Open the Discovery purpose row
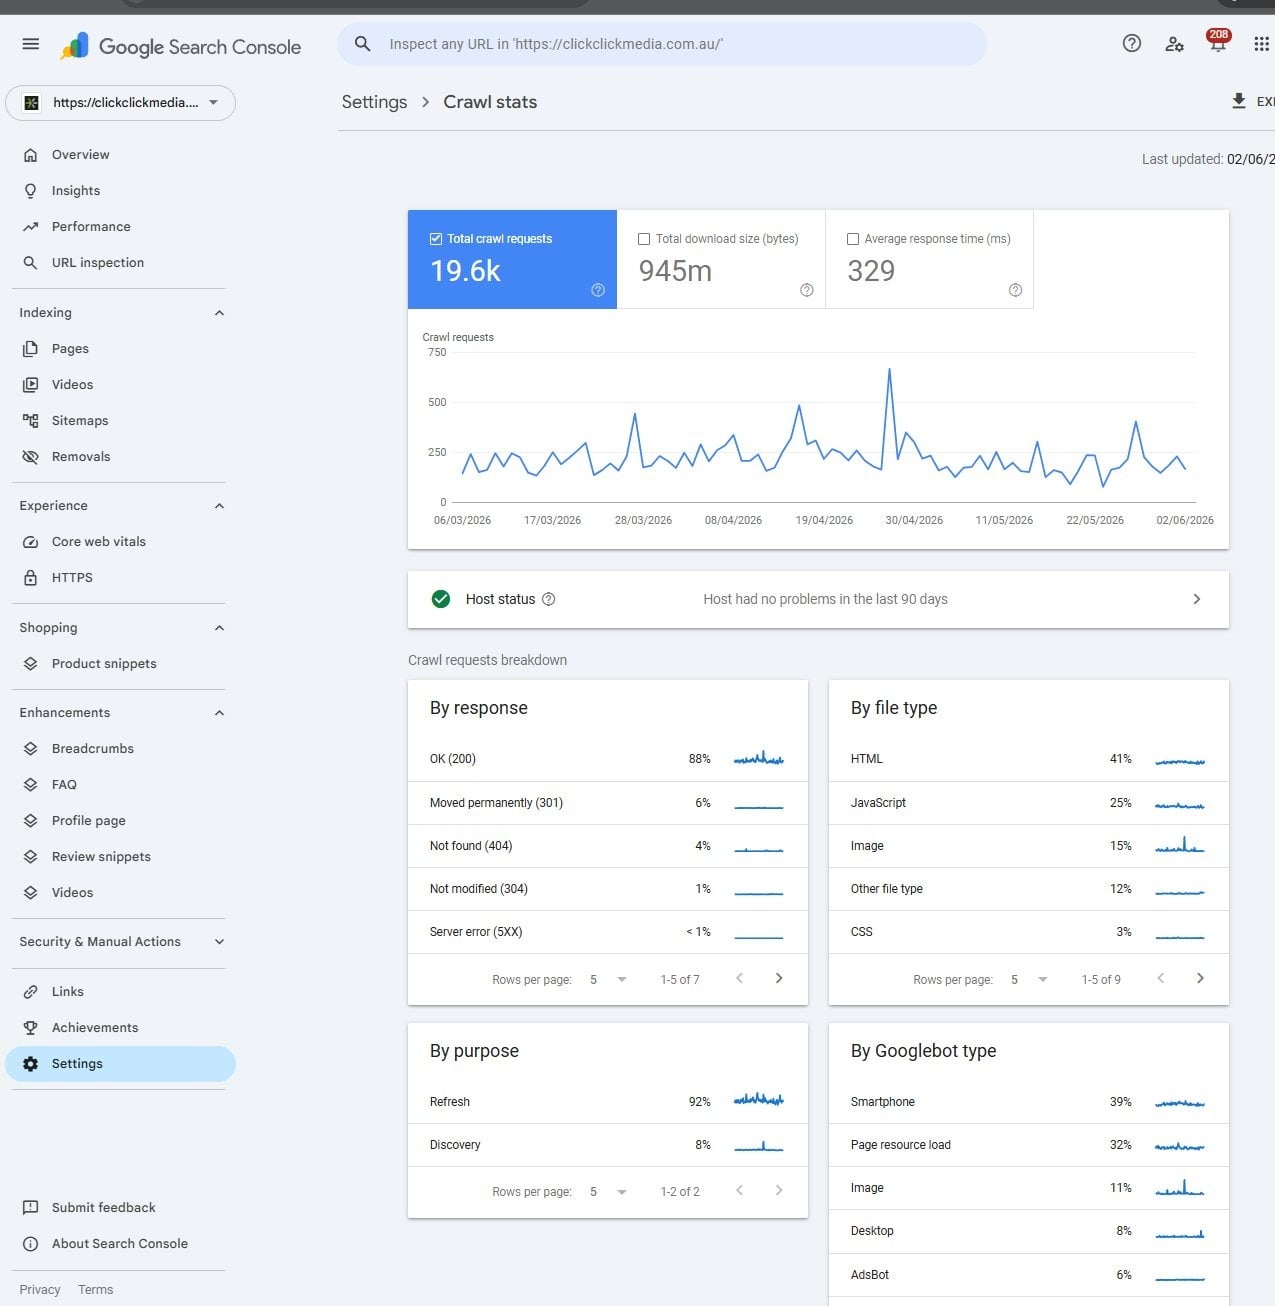Screen dimensions: 1275x1306 607,1145
